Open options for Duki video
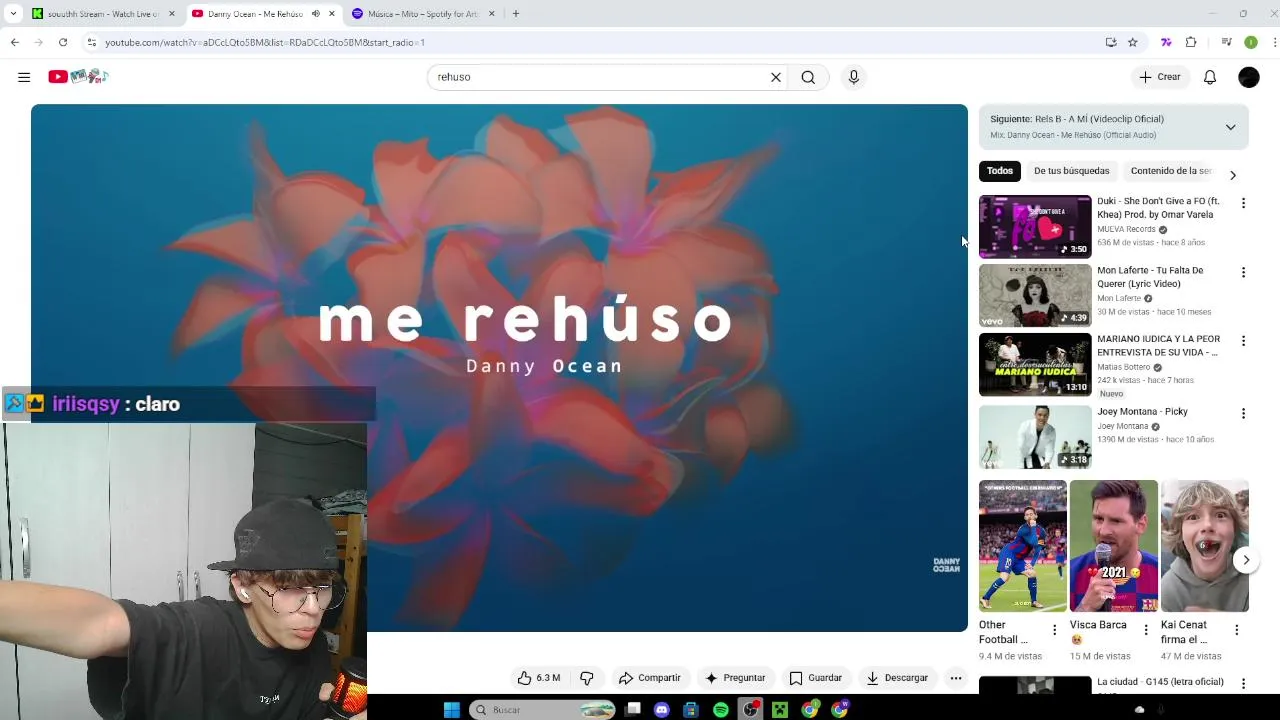The image size is (1280, 720). tap(1243, 203)
